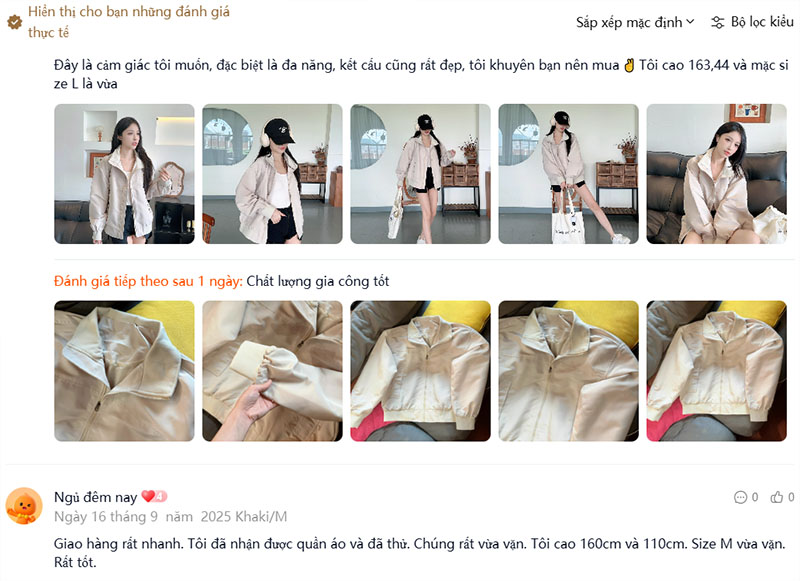Click the Hiển thị cho bạn những đánh giá thực tế text
The height and width of the screenshot is (581, 800).
pos(129,22)
